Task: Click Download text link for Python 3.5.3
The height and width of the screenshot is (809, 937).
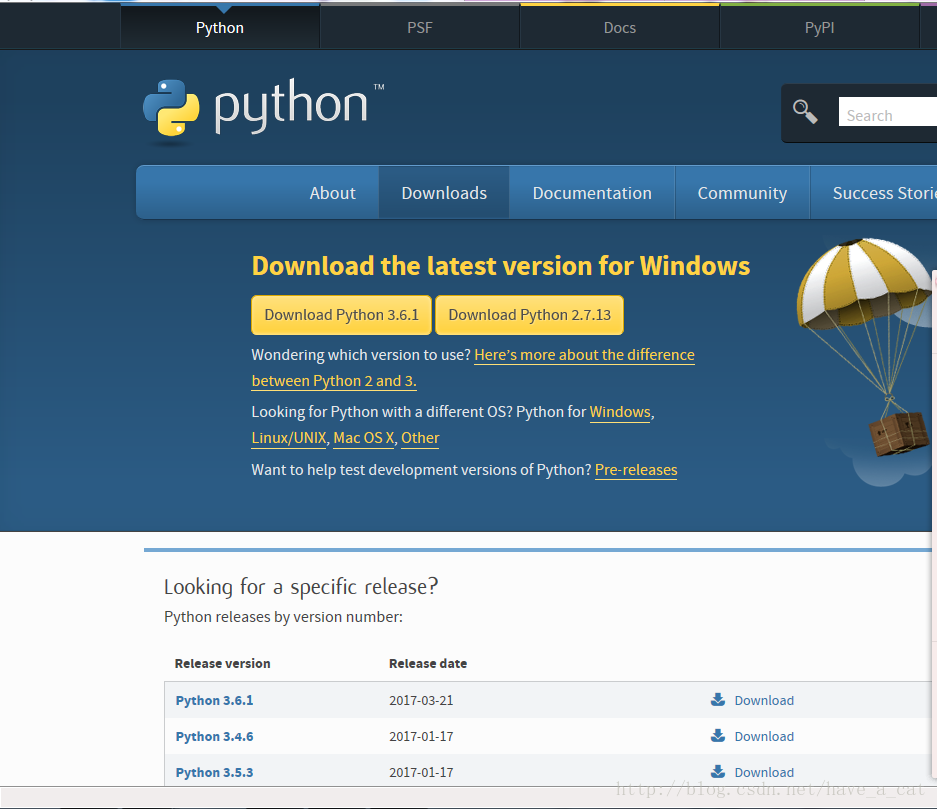Action: (x=764, y=772)
